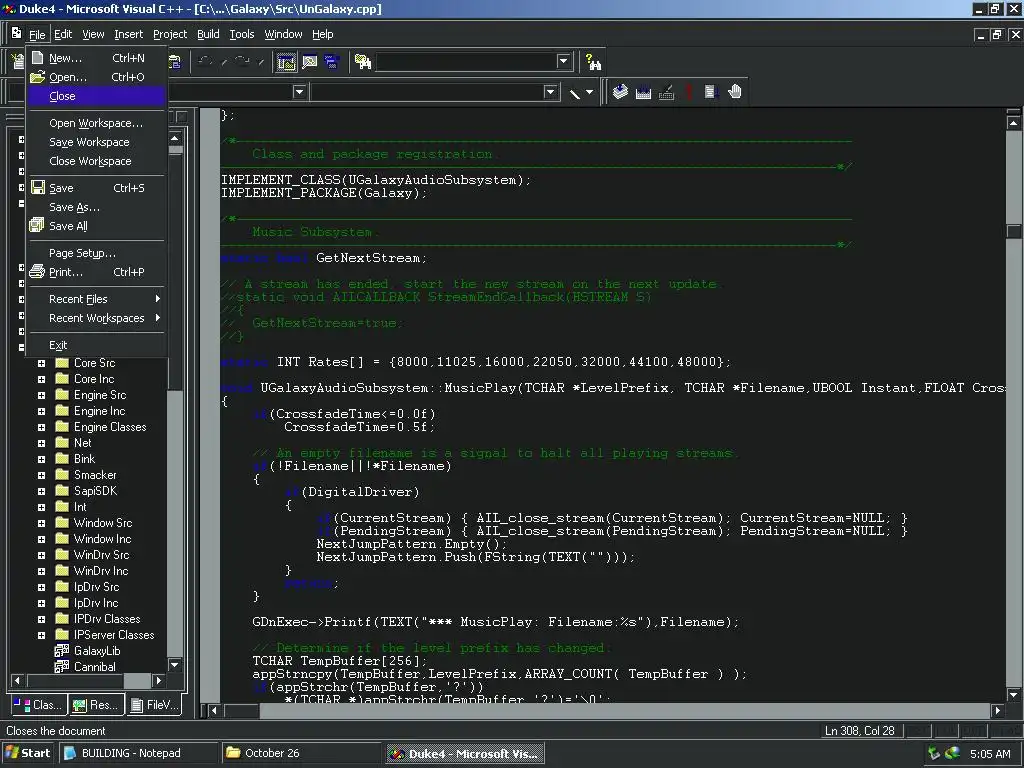Click the workspace tree scroll-down arrow
This screenshot has height=768, width=1024.
[175, 665]
